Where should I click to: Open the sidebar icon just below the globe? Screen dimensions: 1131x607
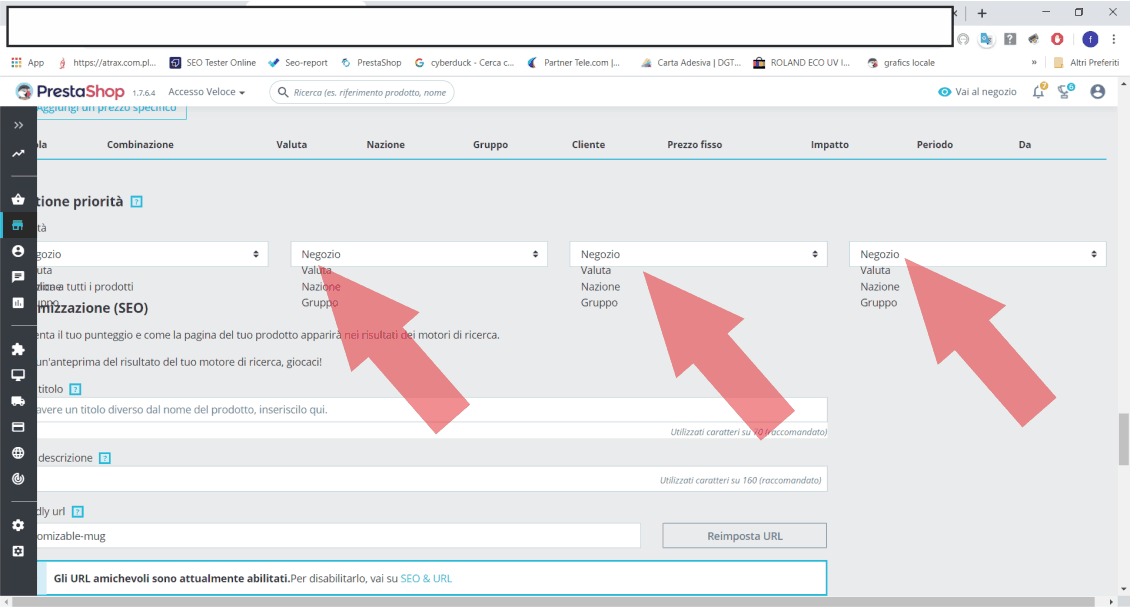point(18,479)
